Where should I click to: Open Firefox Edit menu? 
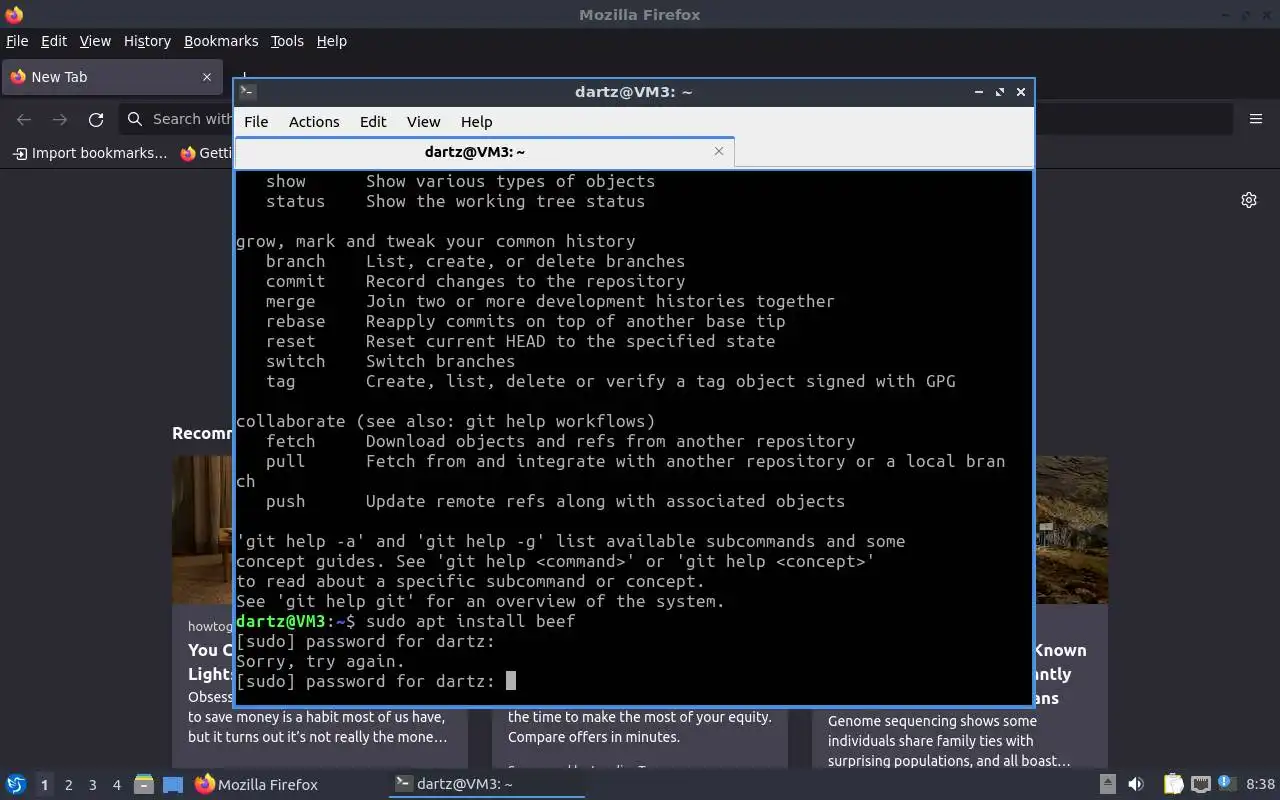pyautogui.click(x=54, y=41)
